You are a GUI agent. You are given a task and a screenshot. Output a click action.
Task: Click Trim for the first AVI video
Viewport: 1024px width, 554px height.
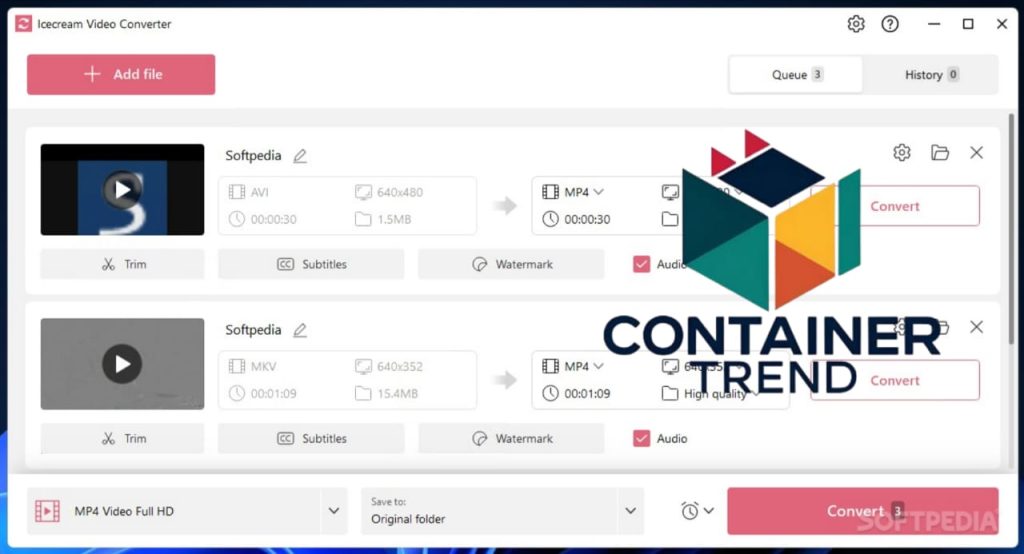pos(122,265)
